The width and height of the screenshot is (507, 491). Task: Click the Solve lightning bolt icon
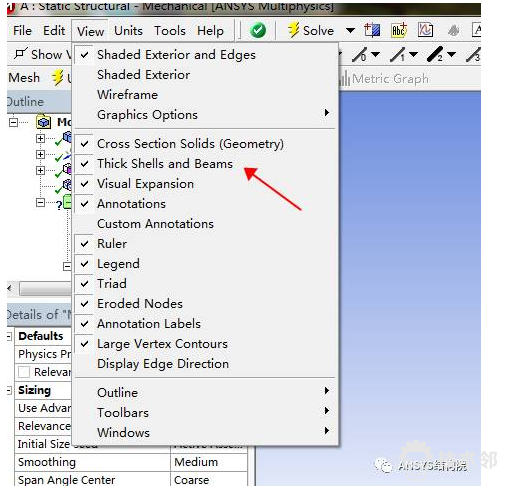click(x=294, y=30)
